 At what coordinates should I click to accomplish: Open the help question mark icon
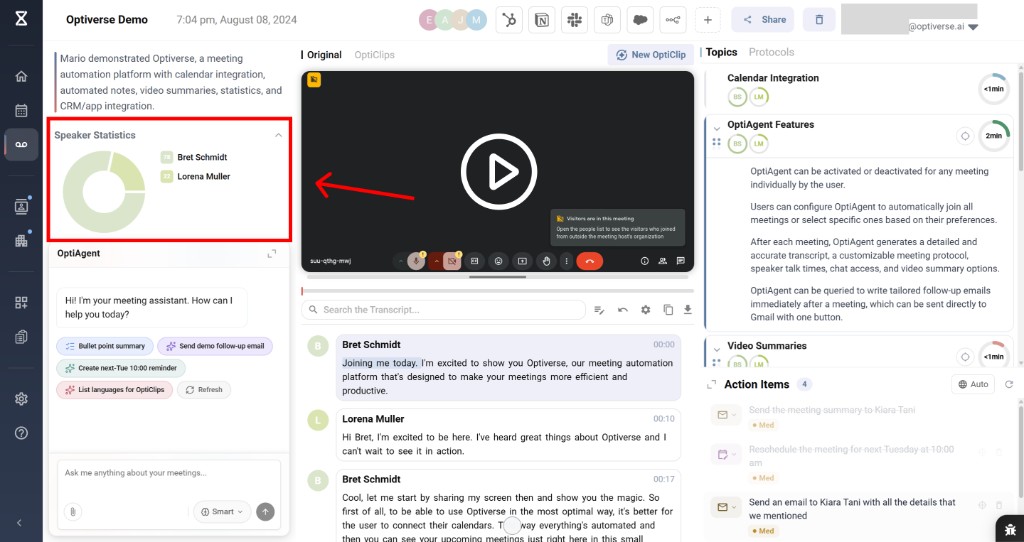point(21,433)
